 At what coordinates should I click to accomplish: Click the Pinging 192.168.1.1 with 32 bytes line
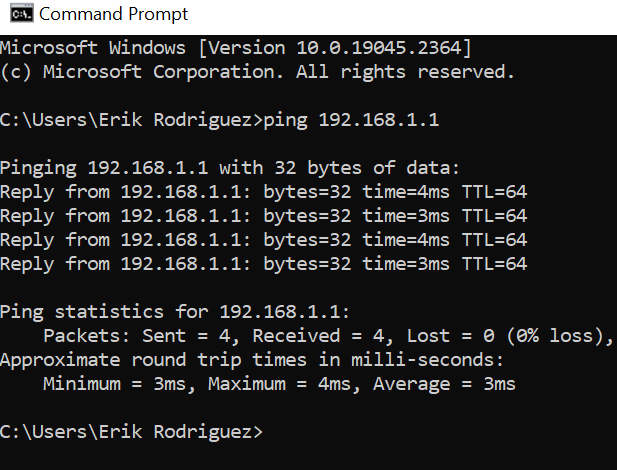(x=230, y=168)
